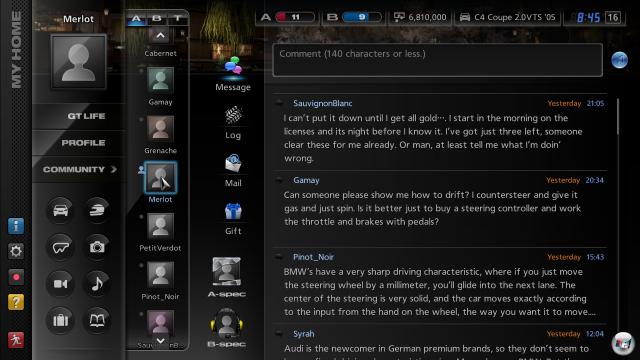This screenshot has width=640, height=360.
Task: Open the Garage car icon
Action: click(x=60, y=210)
